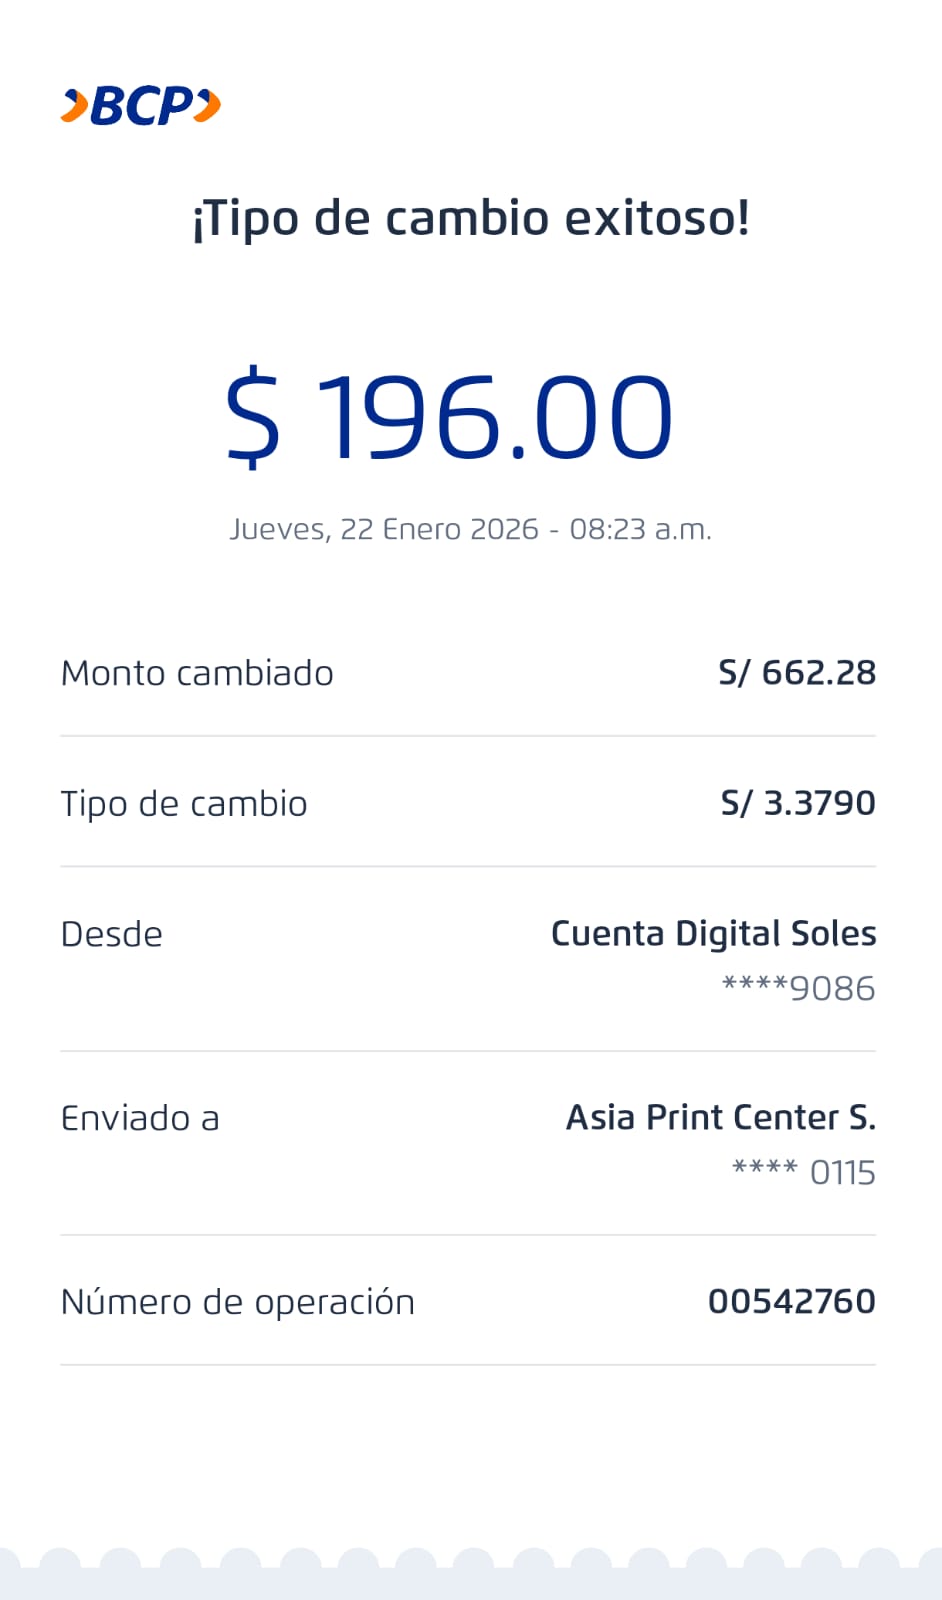This screenshot has height=1600, width=942.
Task: Click the left orange chevron of the BCP logo
Action: coord(75,106)
